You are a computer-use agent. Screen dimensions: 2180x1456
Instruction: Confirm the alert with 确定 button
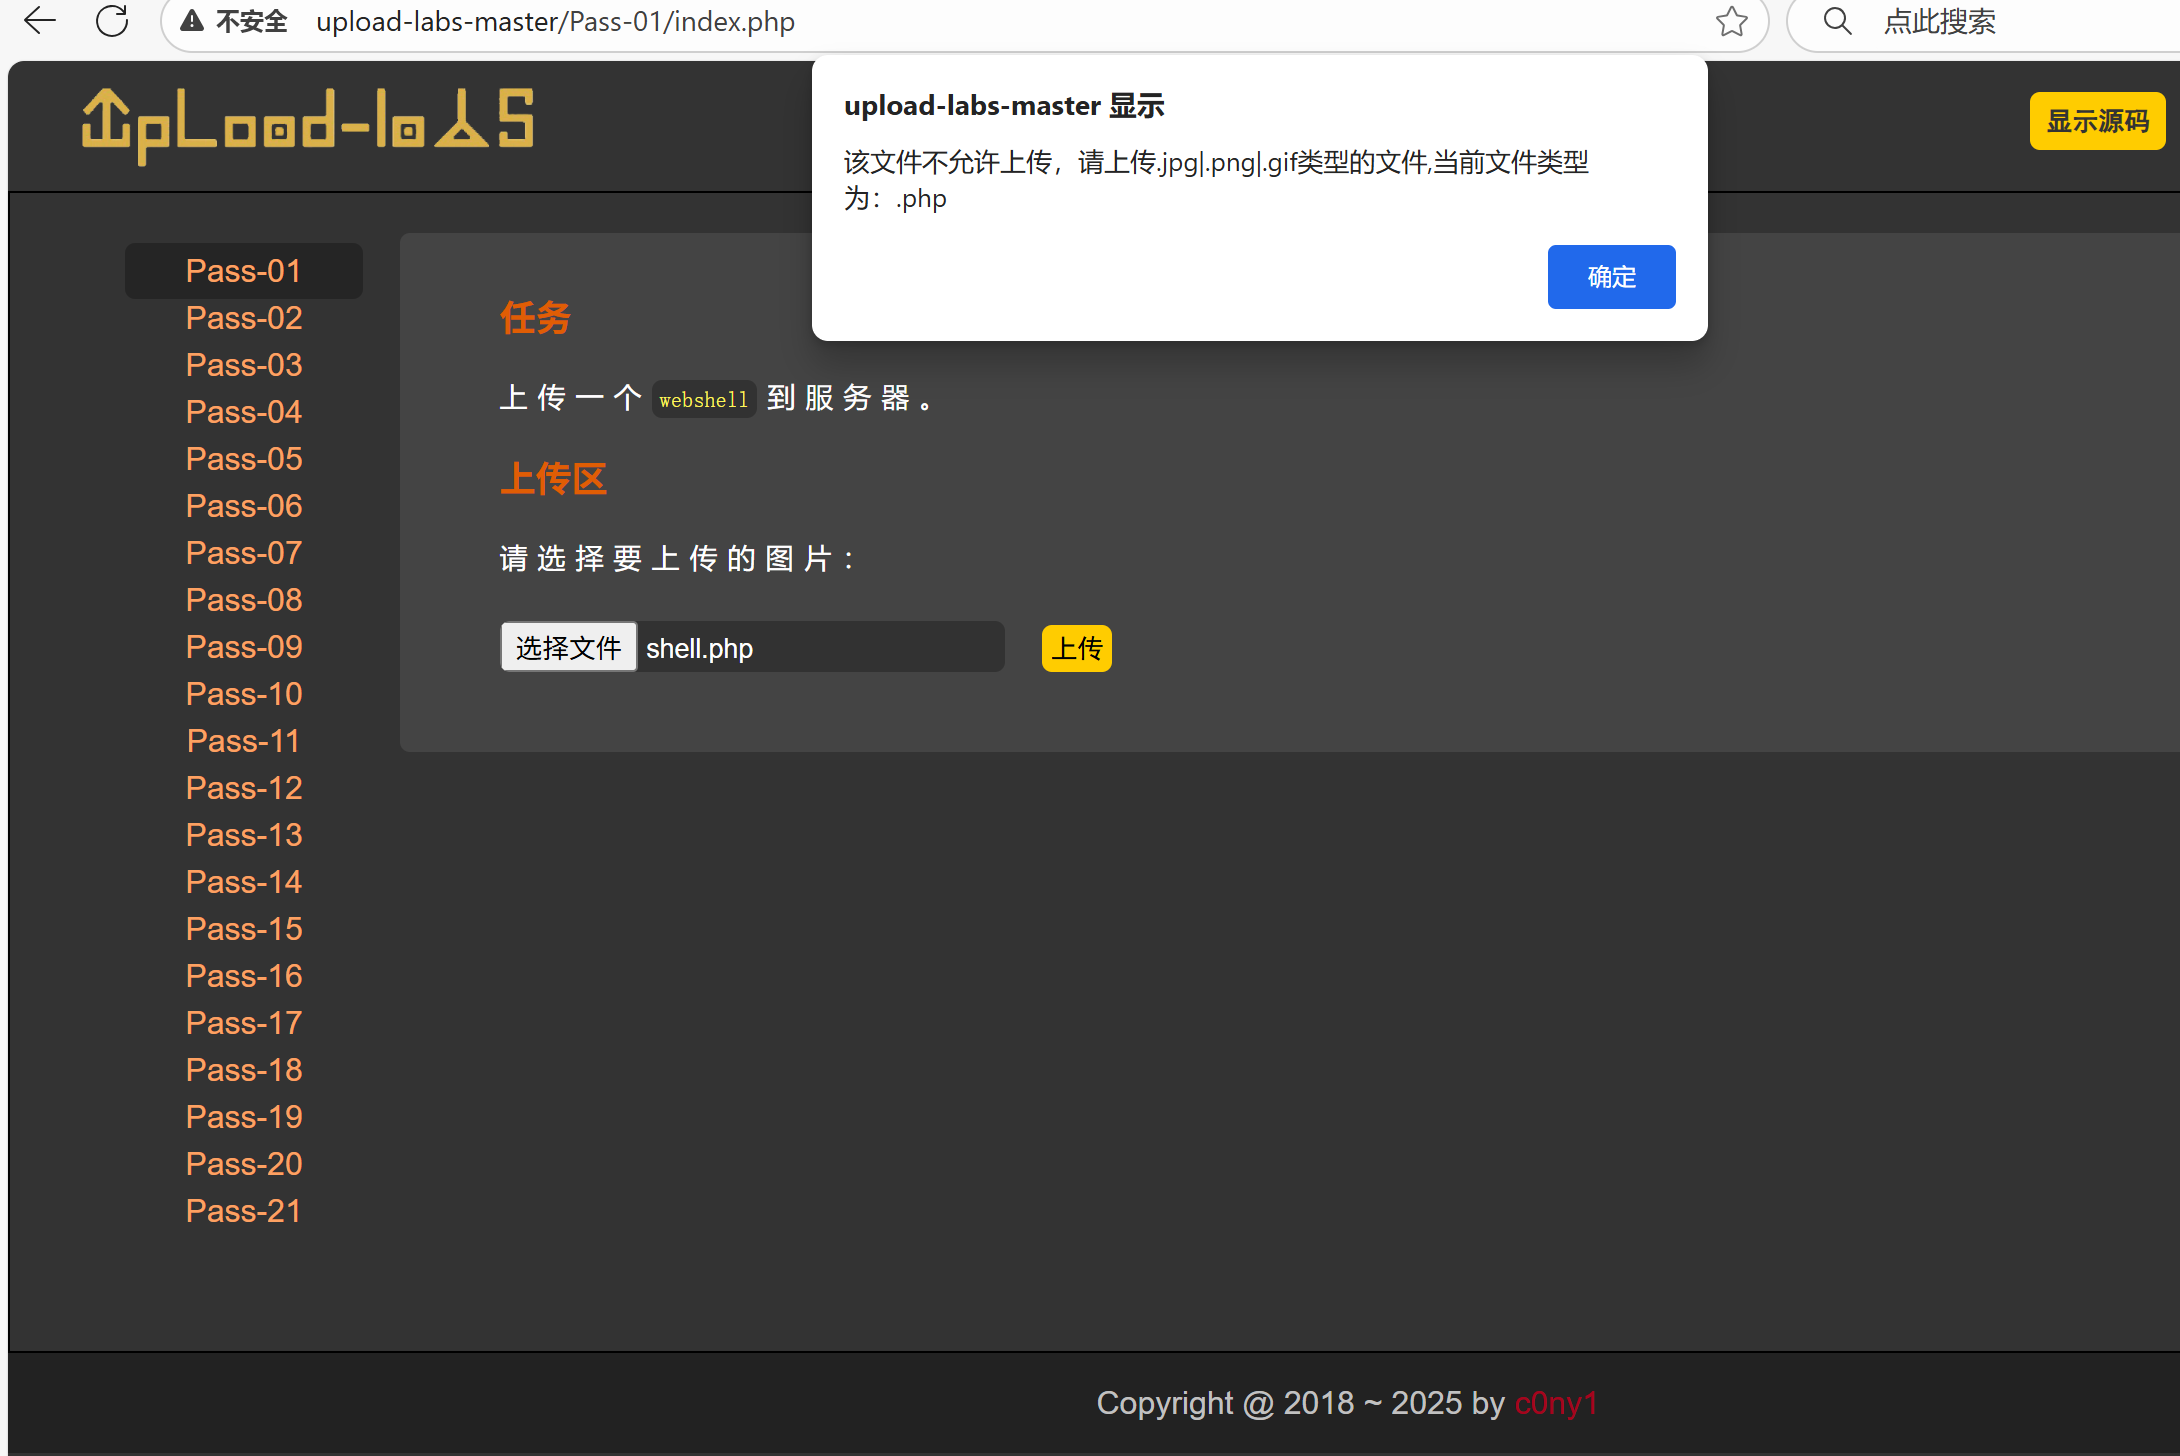1611,277
